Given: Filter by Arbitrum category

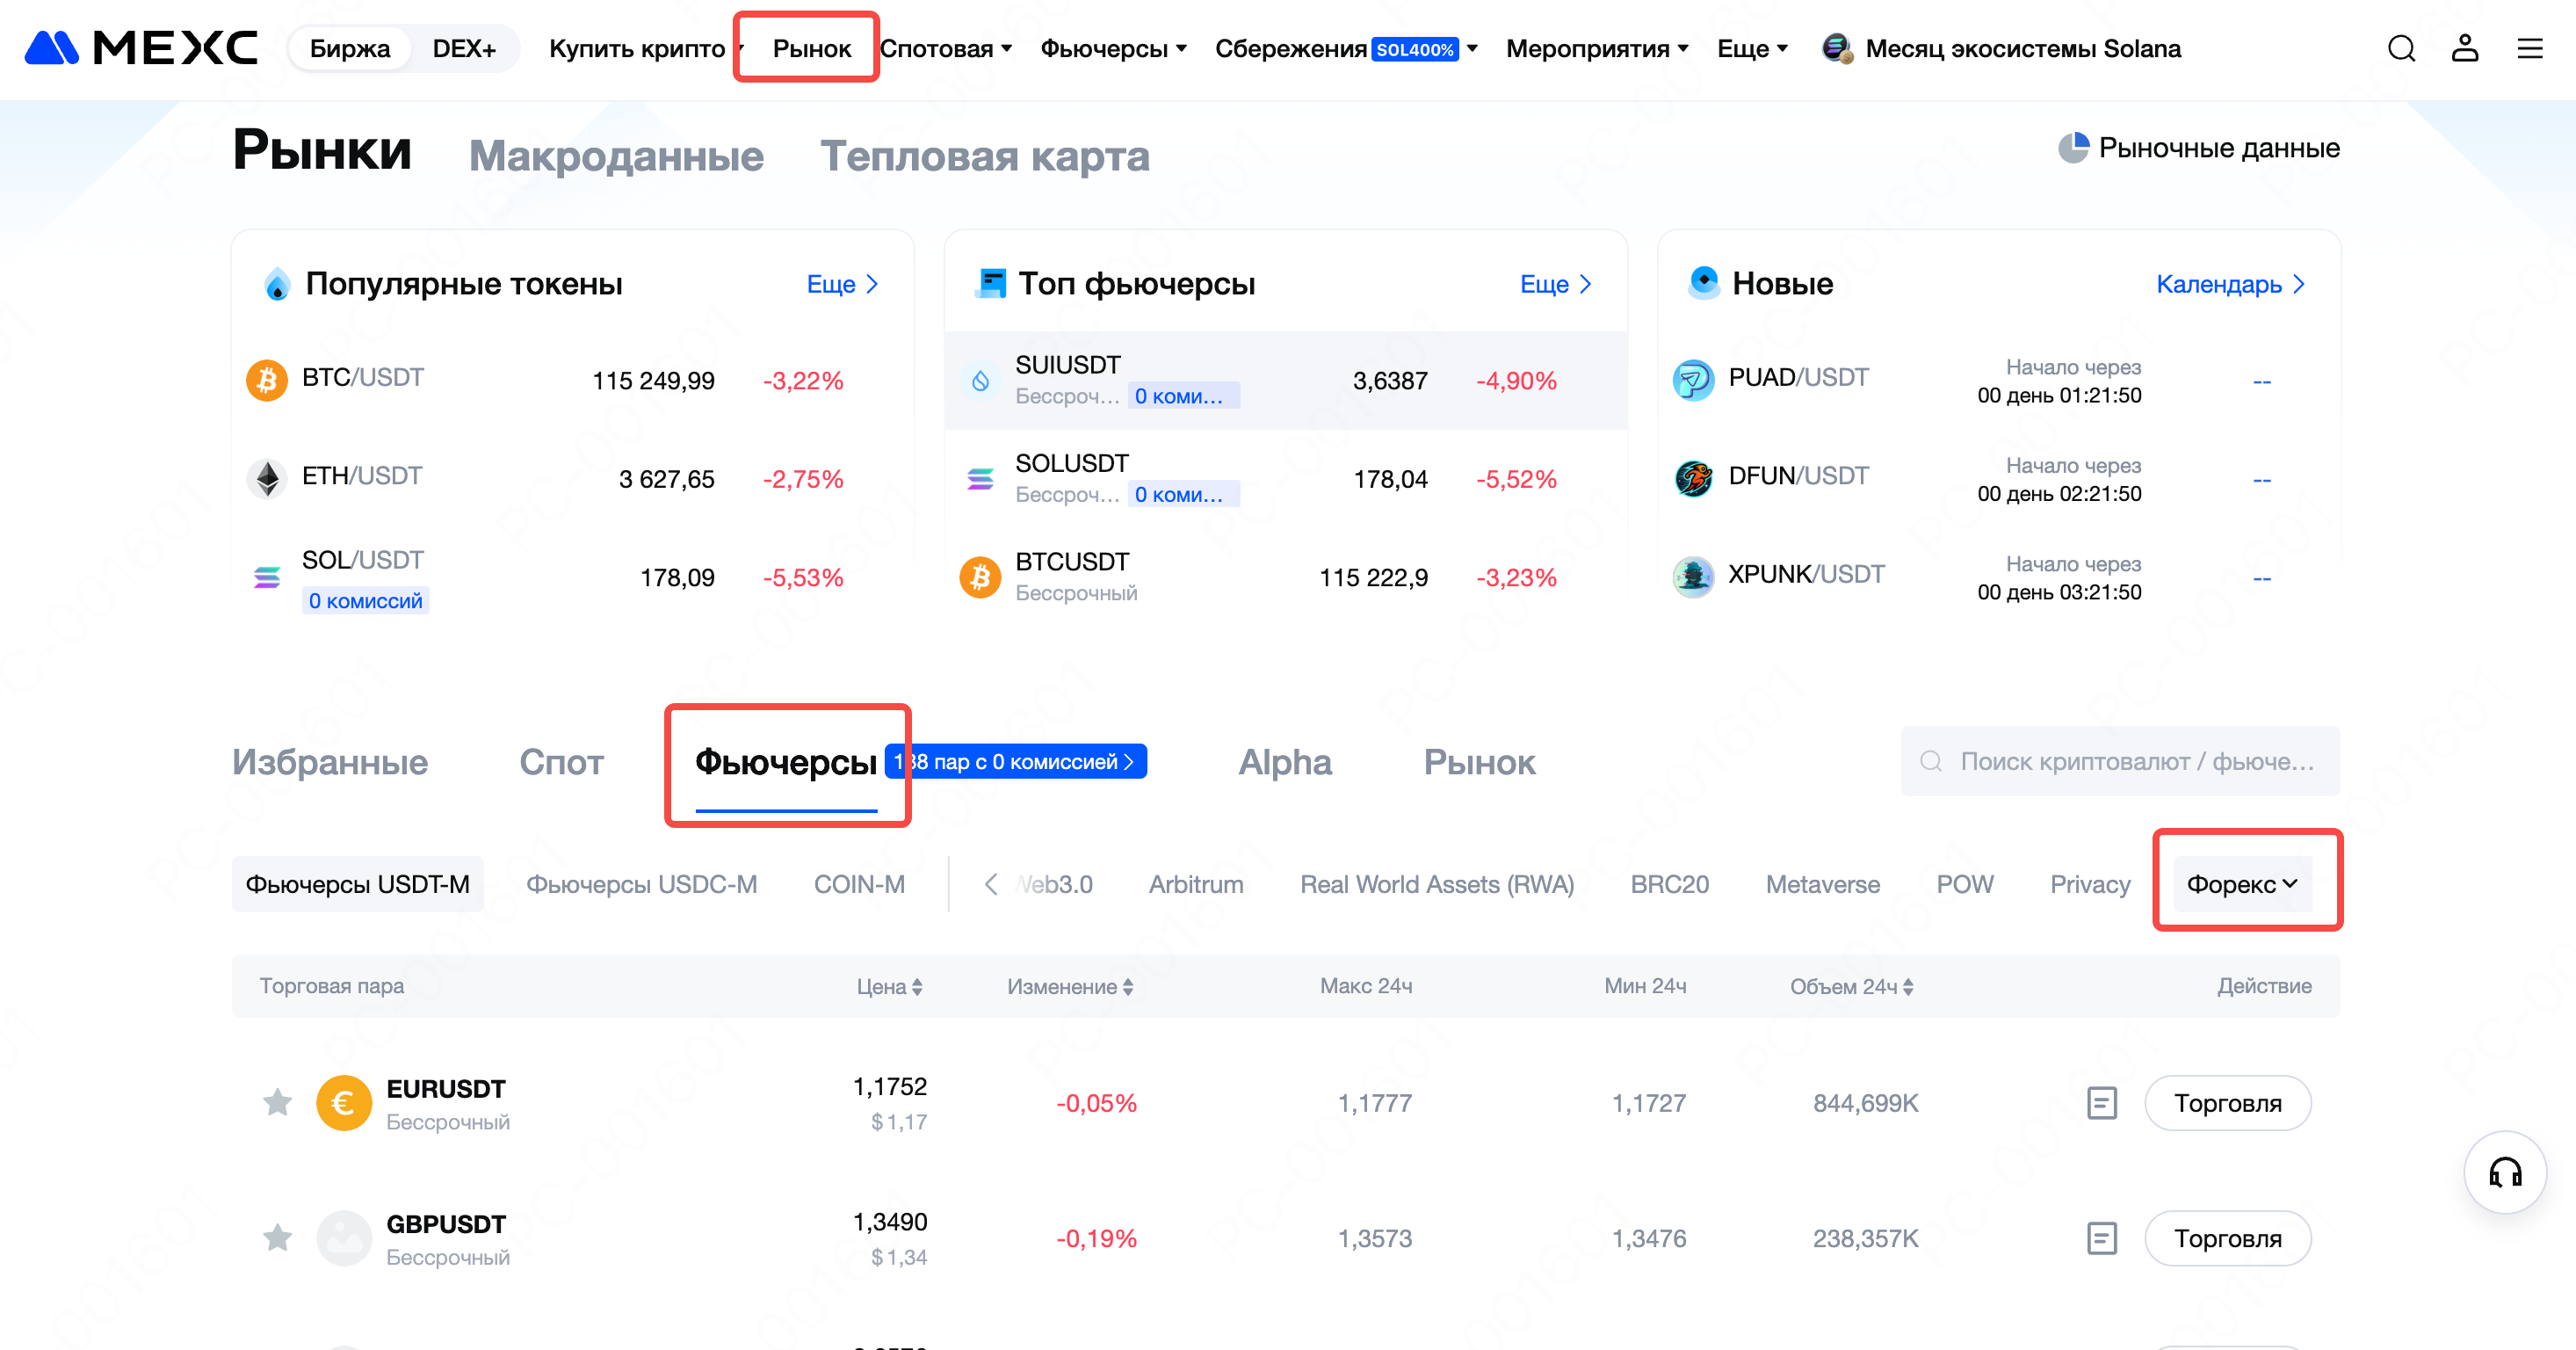Looking at the screenshot, I should click(1196, 884).
